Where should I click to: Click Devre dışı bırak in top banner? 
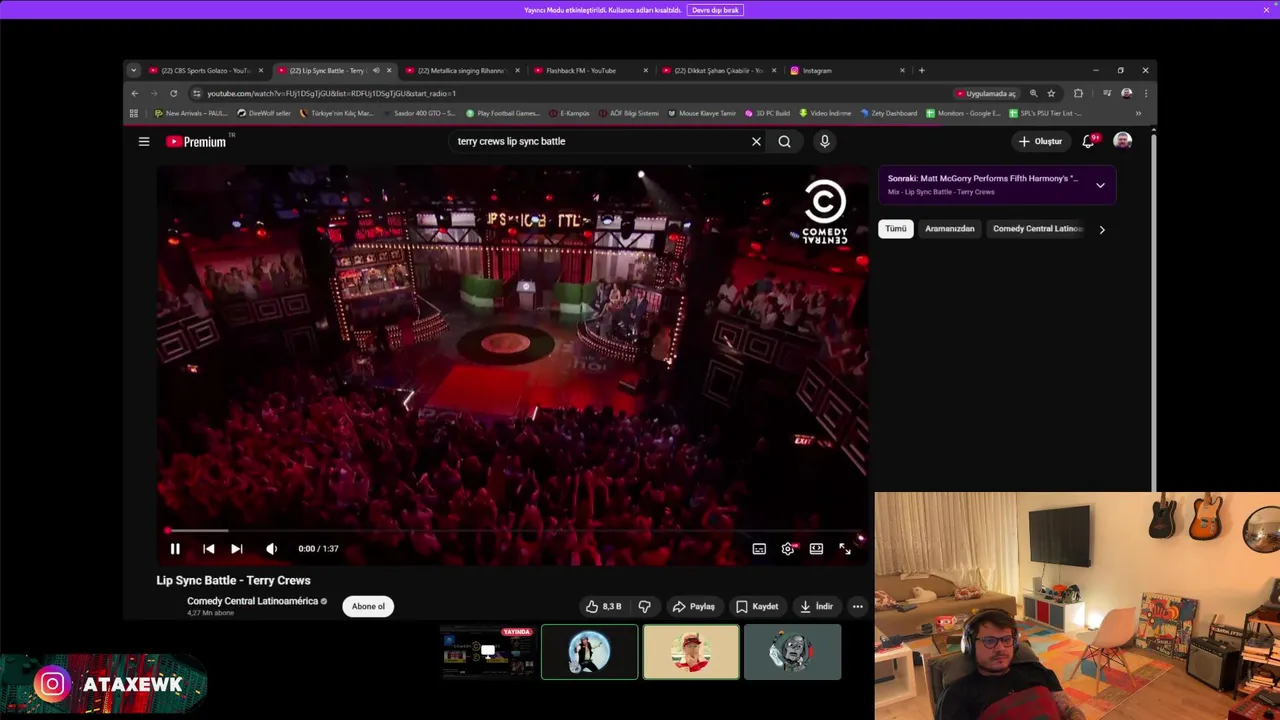[x=715, y=10]
